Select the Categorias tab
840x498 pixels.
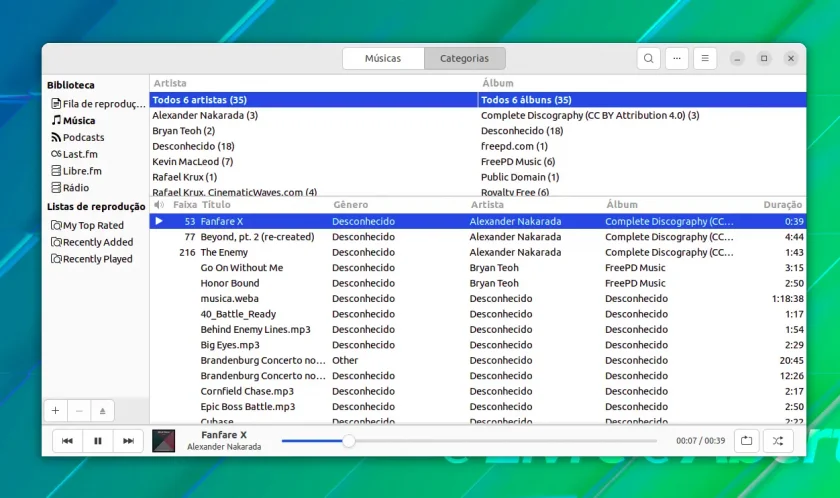[x=464, y=58]
